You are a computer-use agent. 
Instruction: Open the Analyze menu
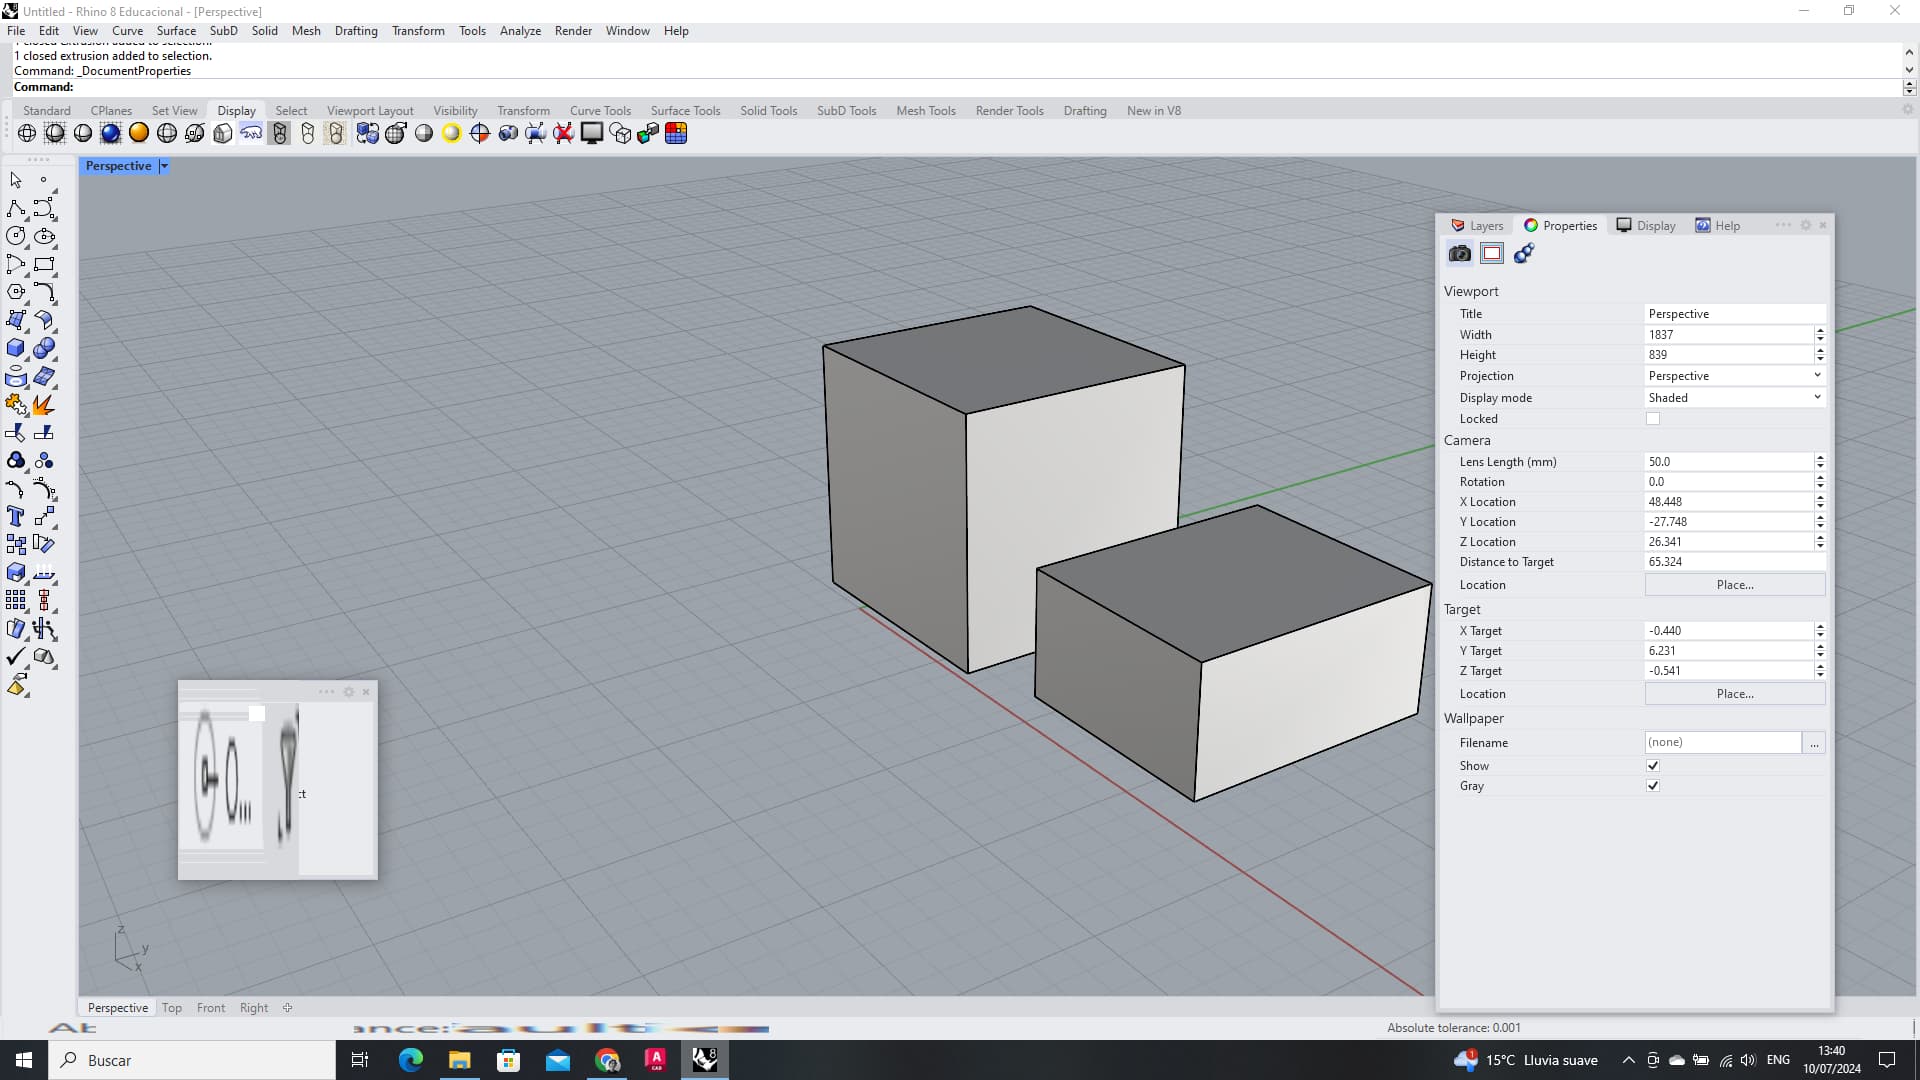520,31
